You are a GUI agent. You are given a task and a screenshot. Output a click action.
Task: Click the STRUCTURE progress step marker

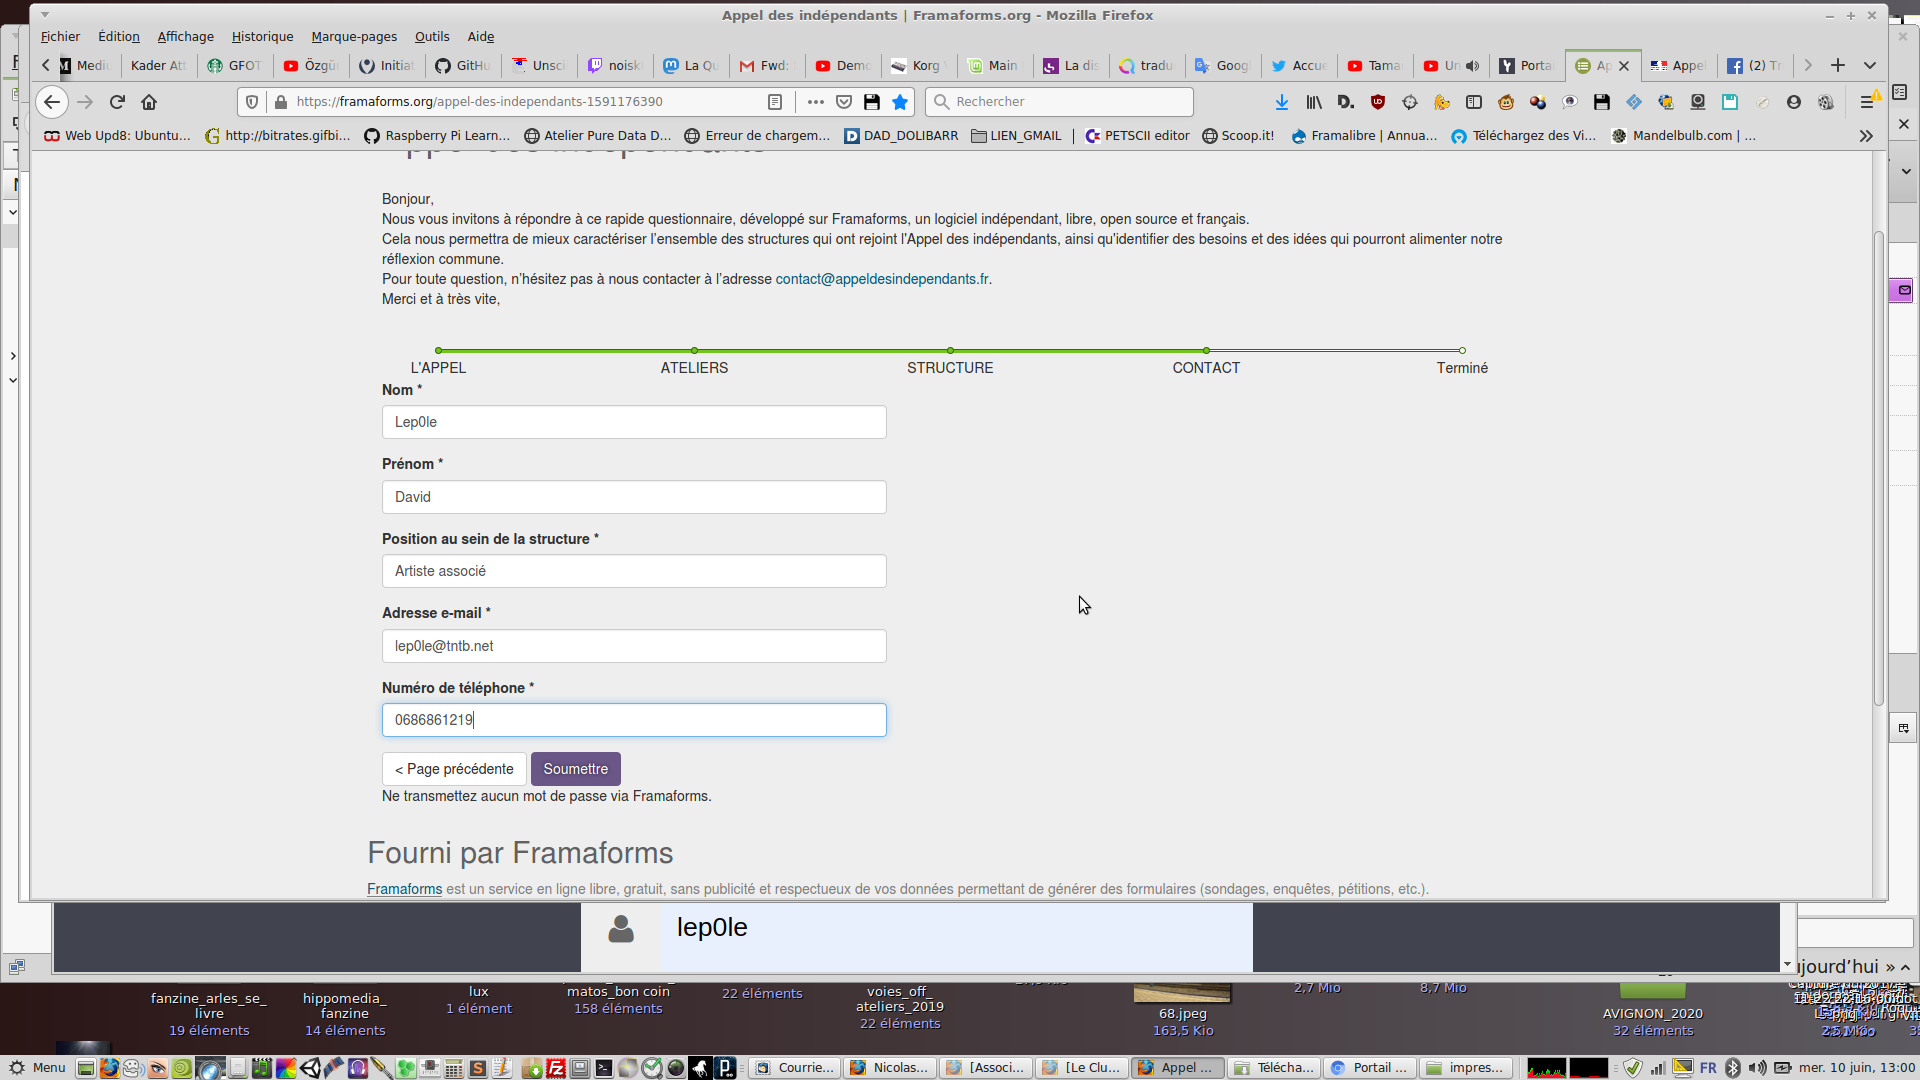(950, 351)
